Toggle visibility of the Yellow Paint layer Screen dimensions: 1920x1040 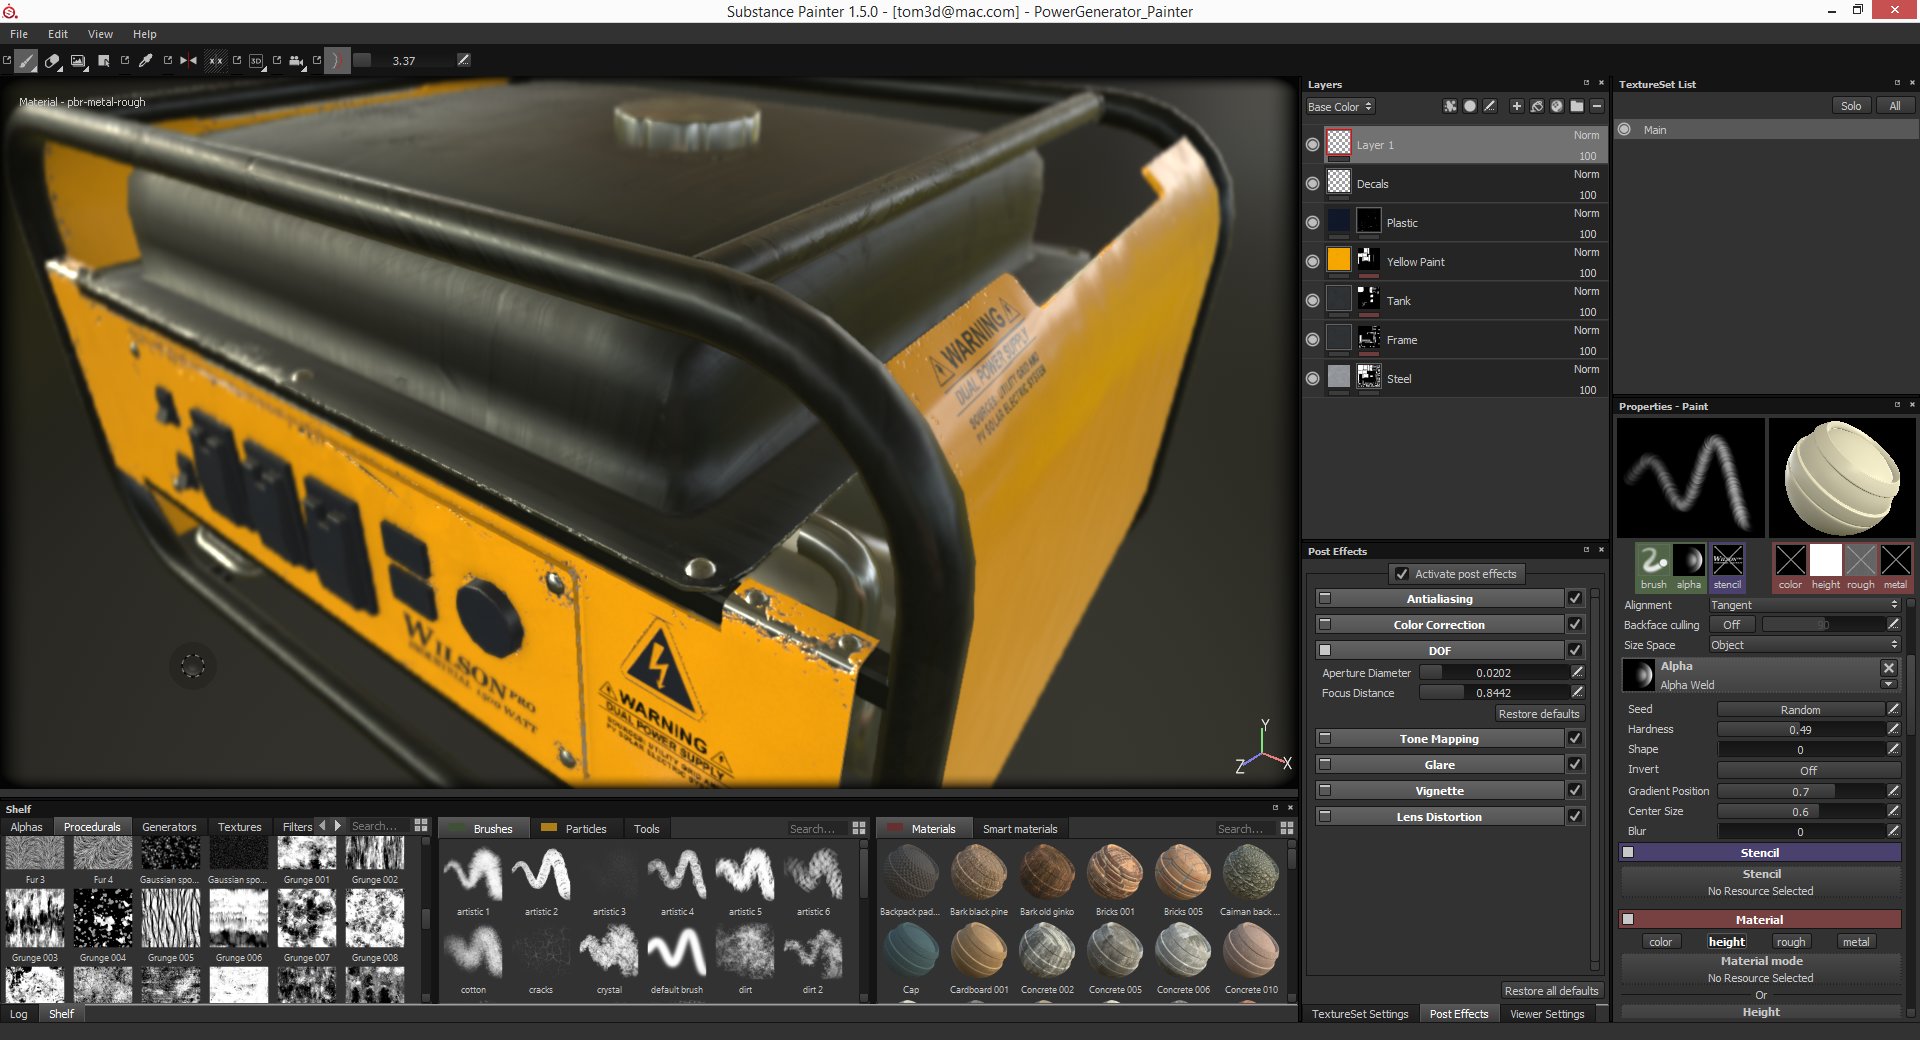click(x=1312, y=260)
